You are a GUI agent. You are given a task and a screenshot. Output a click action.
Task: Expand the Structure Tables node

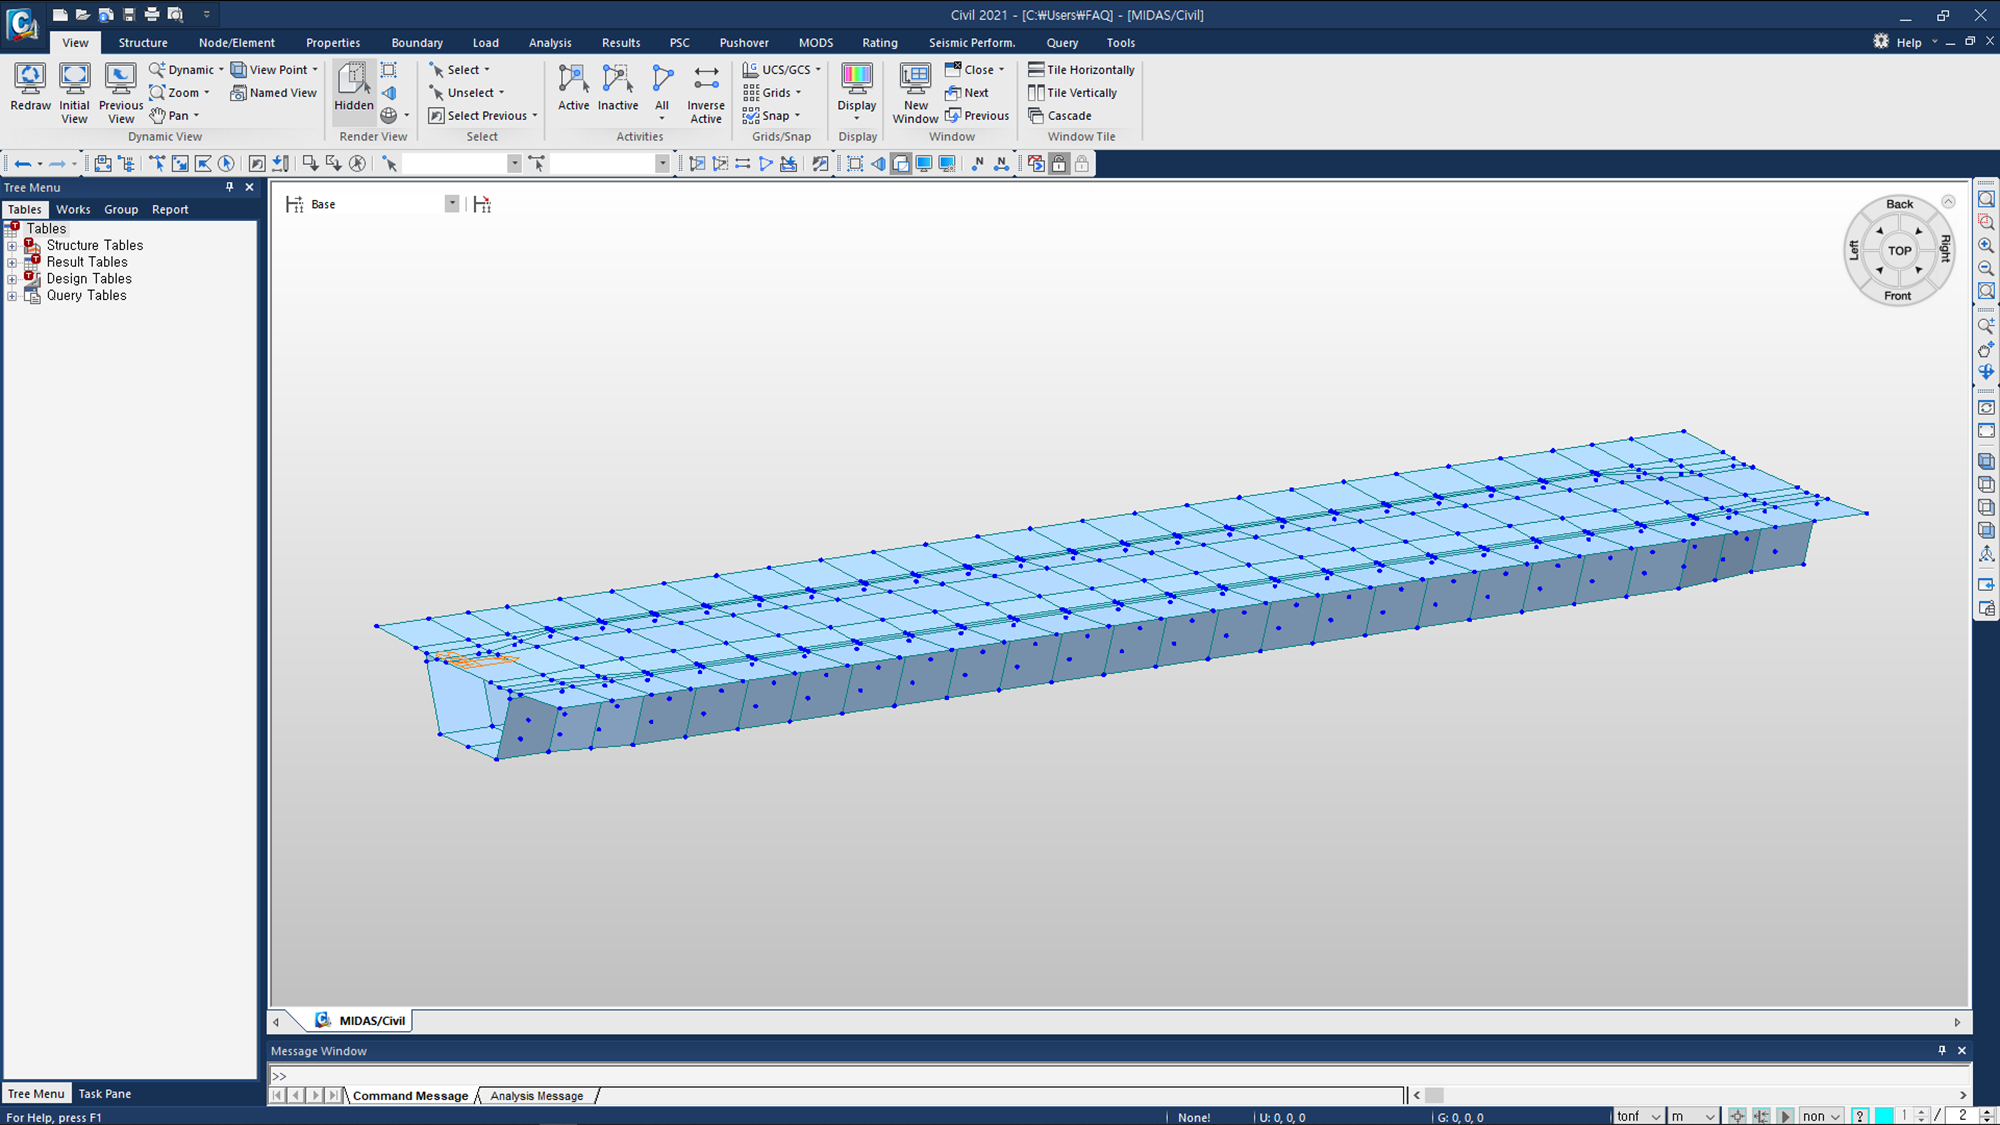pyautogui.click(x=12, y=246)
